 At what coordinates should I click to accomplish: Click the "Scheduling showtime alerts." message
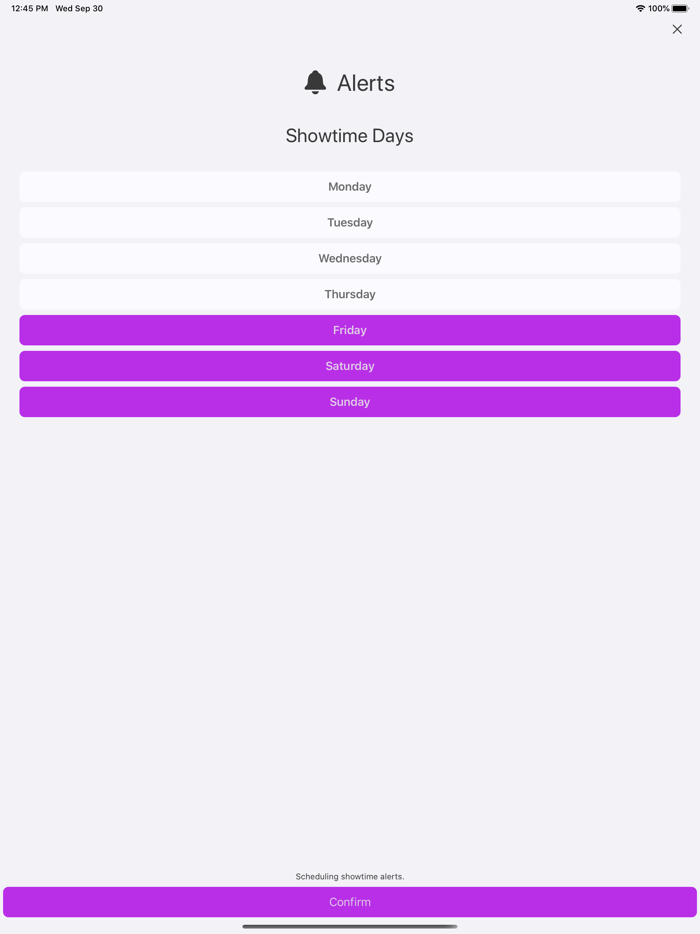point(350,876)
